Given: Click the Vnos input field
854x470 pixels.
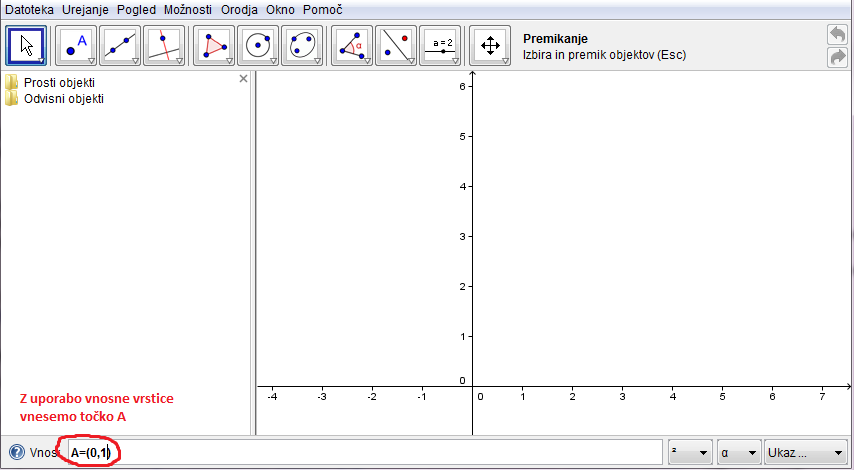Looking at the screenshot, I should pyautogui.click(x=380, y=453).
